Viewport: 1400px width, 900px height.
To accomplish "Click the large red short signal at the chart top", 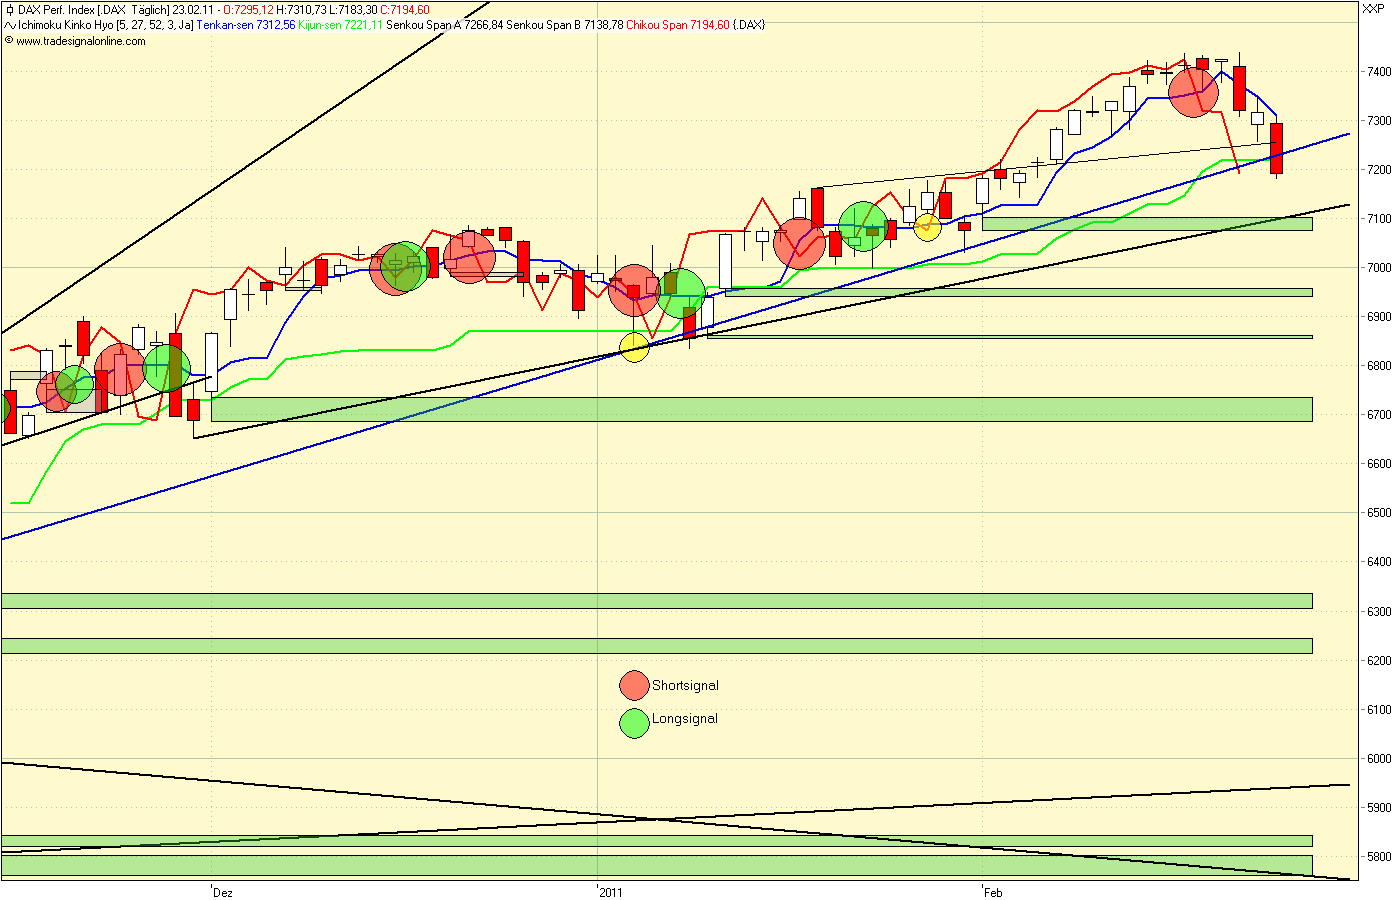I will pos(1193,93).
